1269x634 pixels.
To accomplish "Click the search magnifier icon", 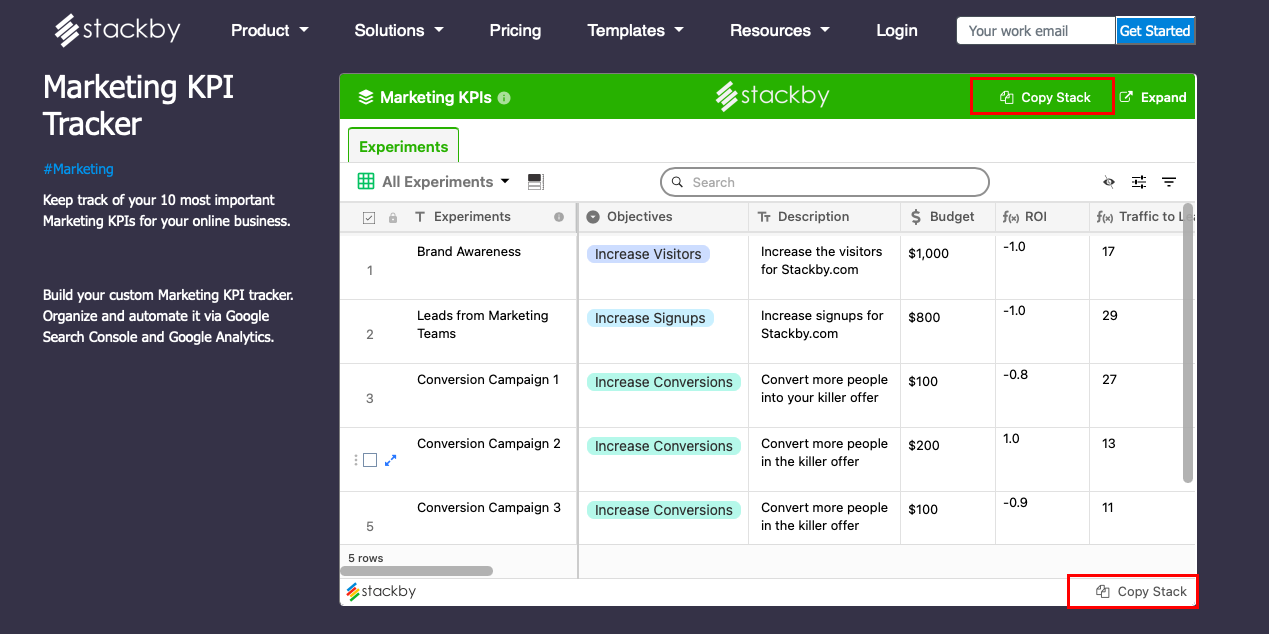I will (x=679, y=182).
